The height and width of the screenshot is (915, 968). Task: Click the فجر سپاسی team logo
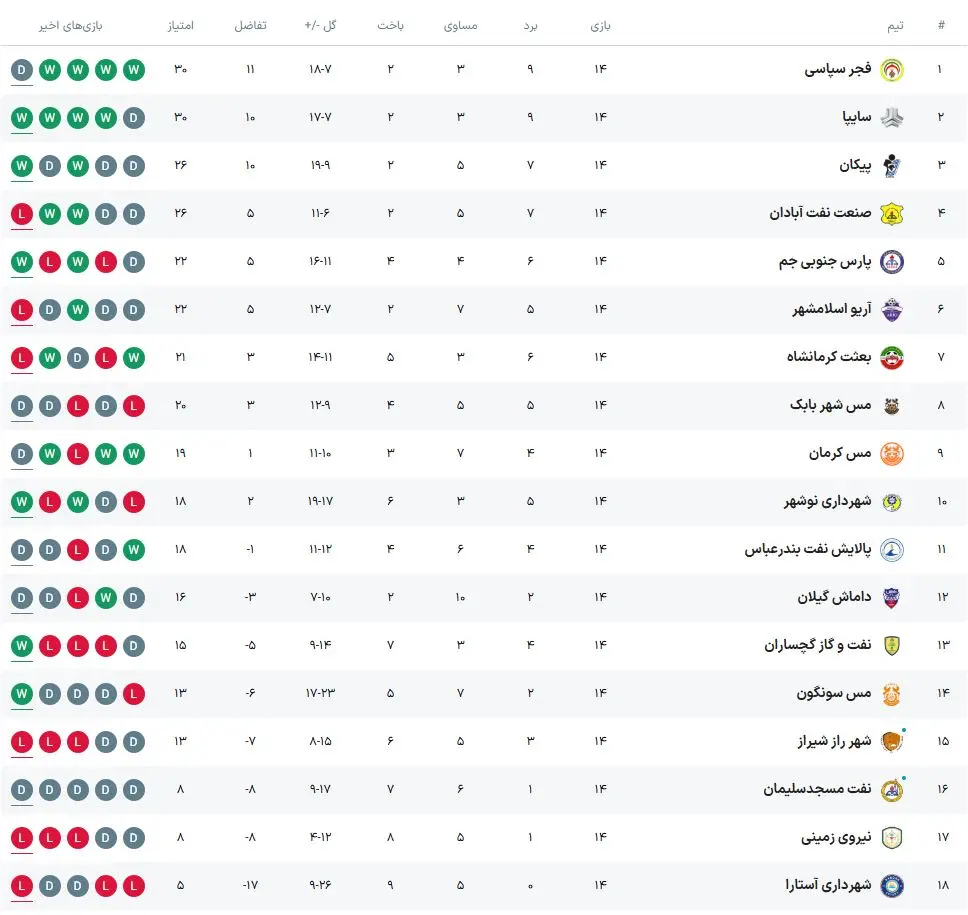click(x=891, y=70)
